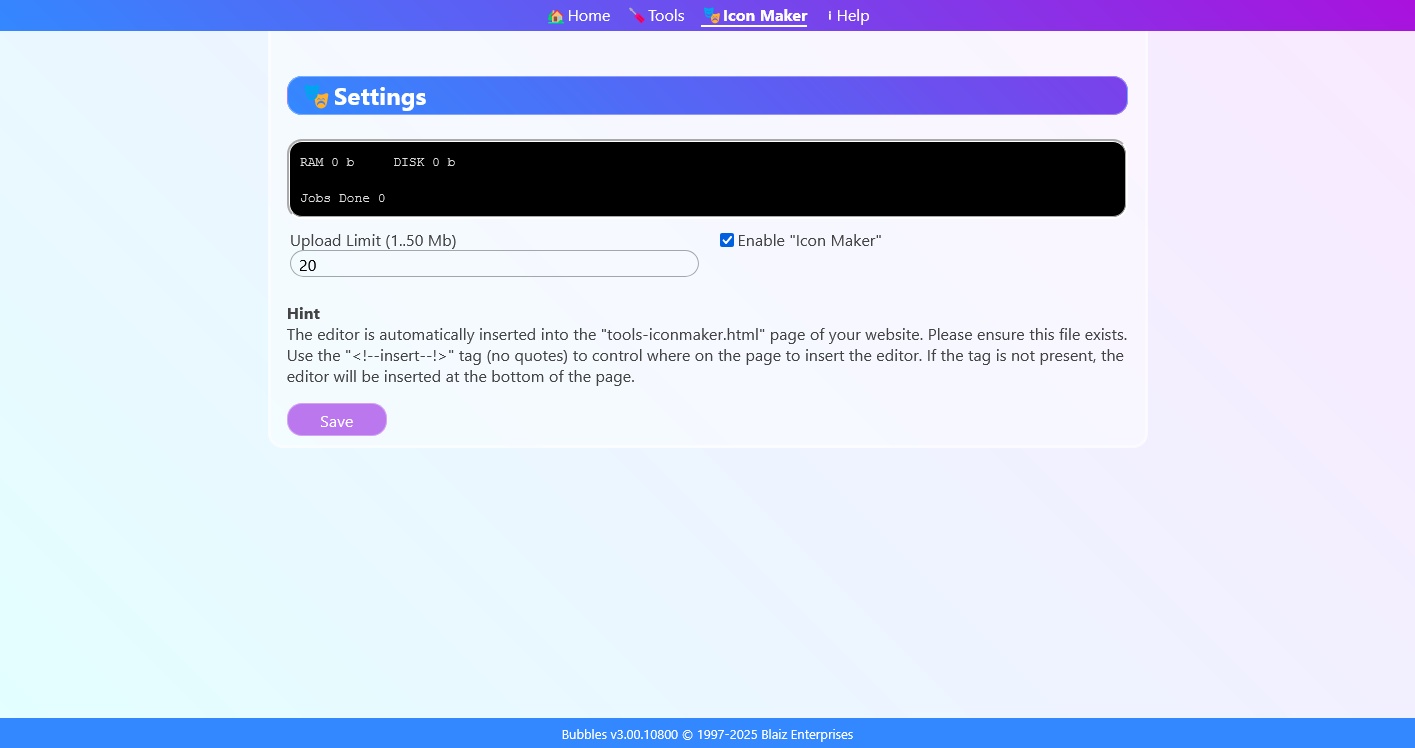This screenshot has width=1415, height=748.
Task: Click the theater masks icon in navigation bar
Action: point(711,16)
